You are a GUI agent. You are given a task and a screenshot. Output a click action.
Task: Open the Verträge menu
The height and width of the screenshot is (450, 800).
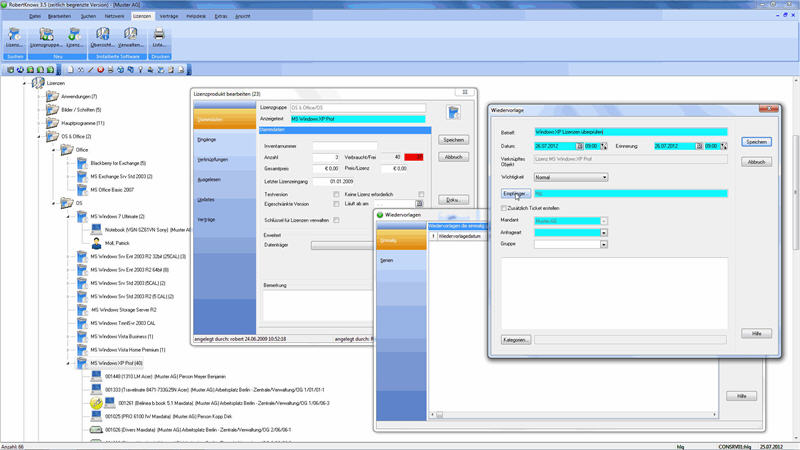(x=169, y=17)
